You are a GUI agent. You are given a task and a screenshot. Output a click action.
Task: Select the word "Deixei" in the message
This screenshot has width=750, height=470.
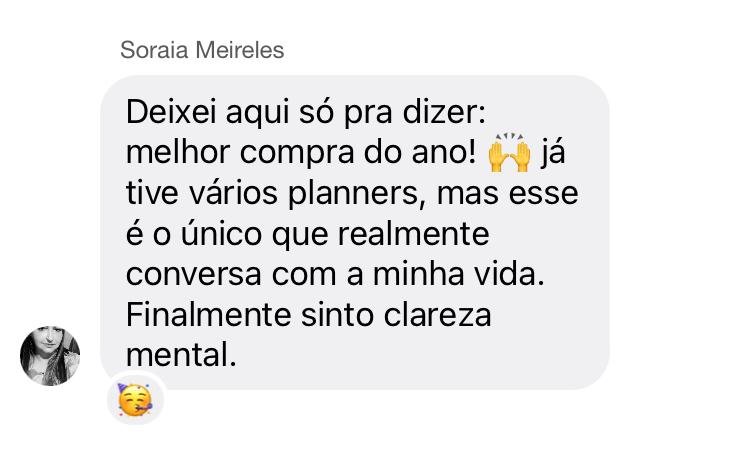[171, 112]
